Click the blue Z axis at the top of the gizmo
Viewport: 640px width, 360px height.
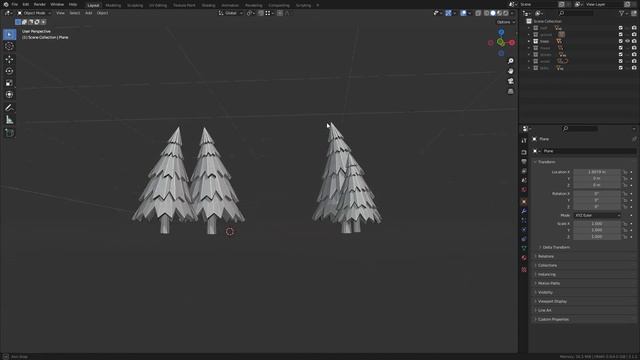click(x=501, y=32)
